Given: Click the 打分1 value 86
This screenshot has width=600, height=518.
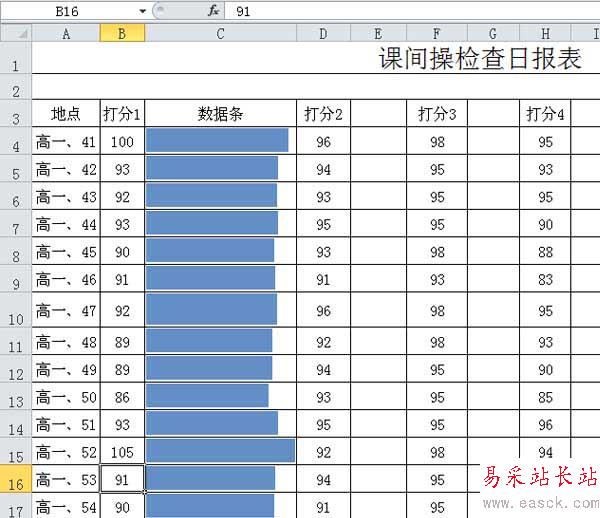Looking at the screenshot, I should [x=122, y=397].
